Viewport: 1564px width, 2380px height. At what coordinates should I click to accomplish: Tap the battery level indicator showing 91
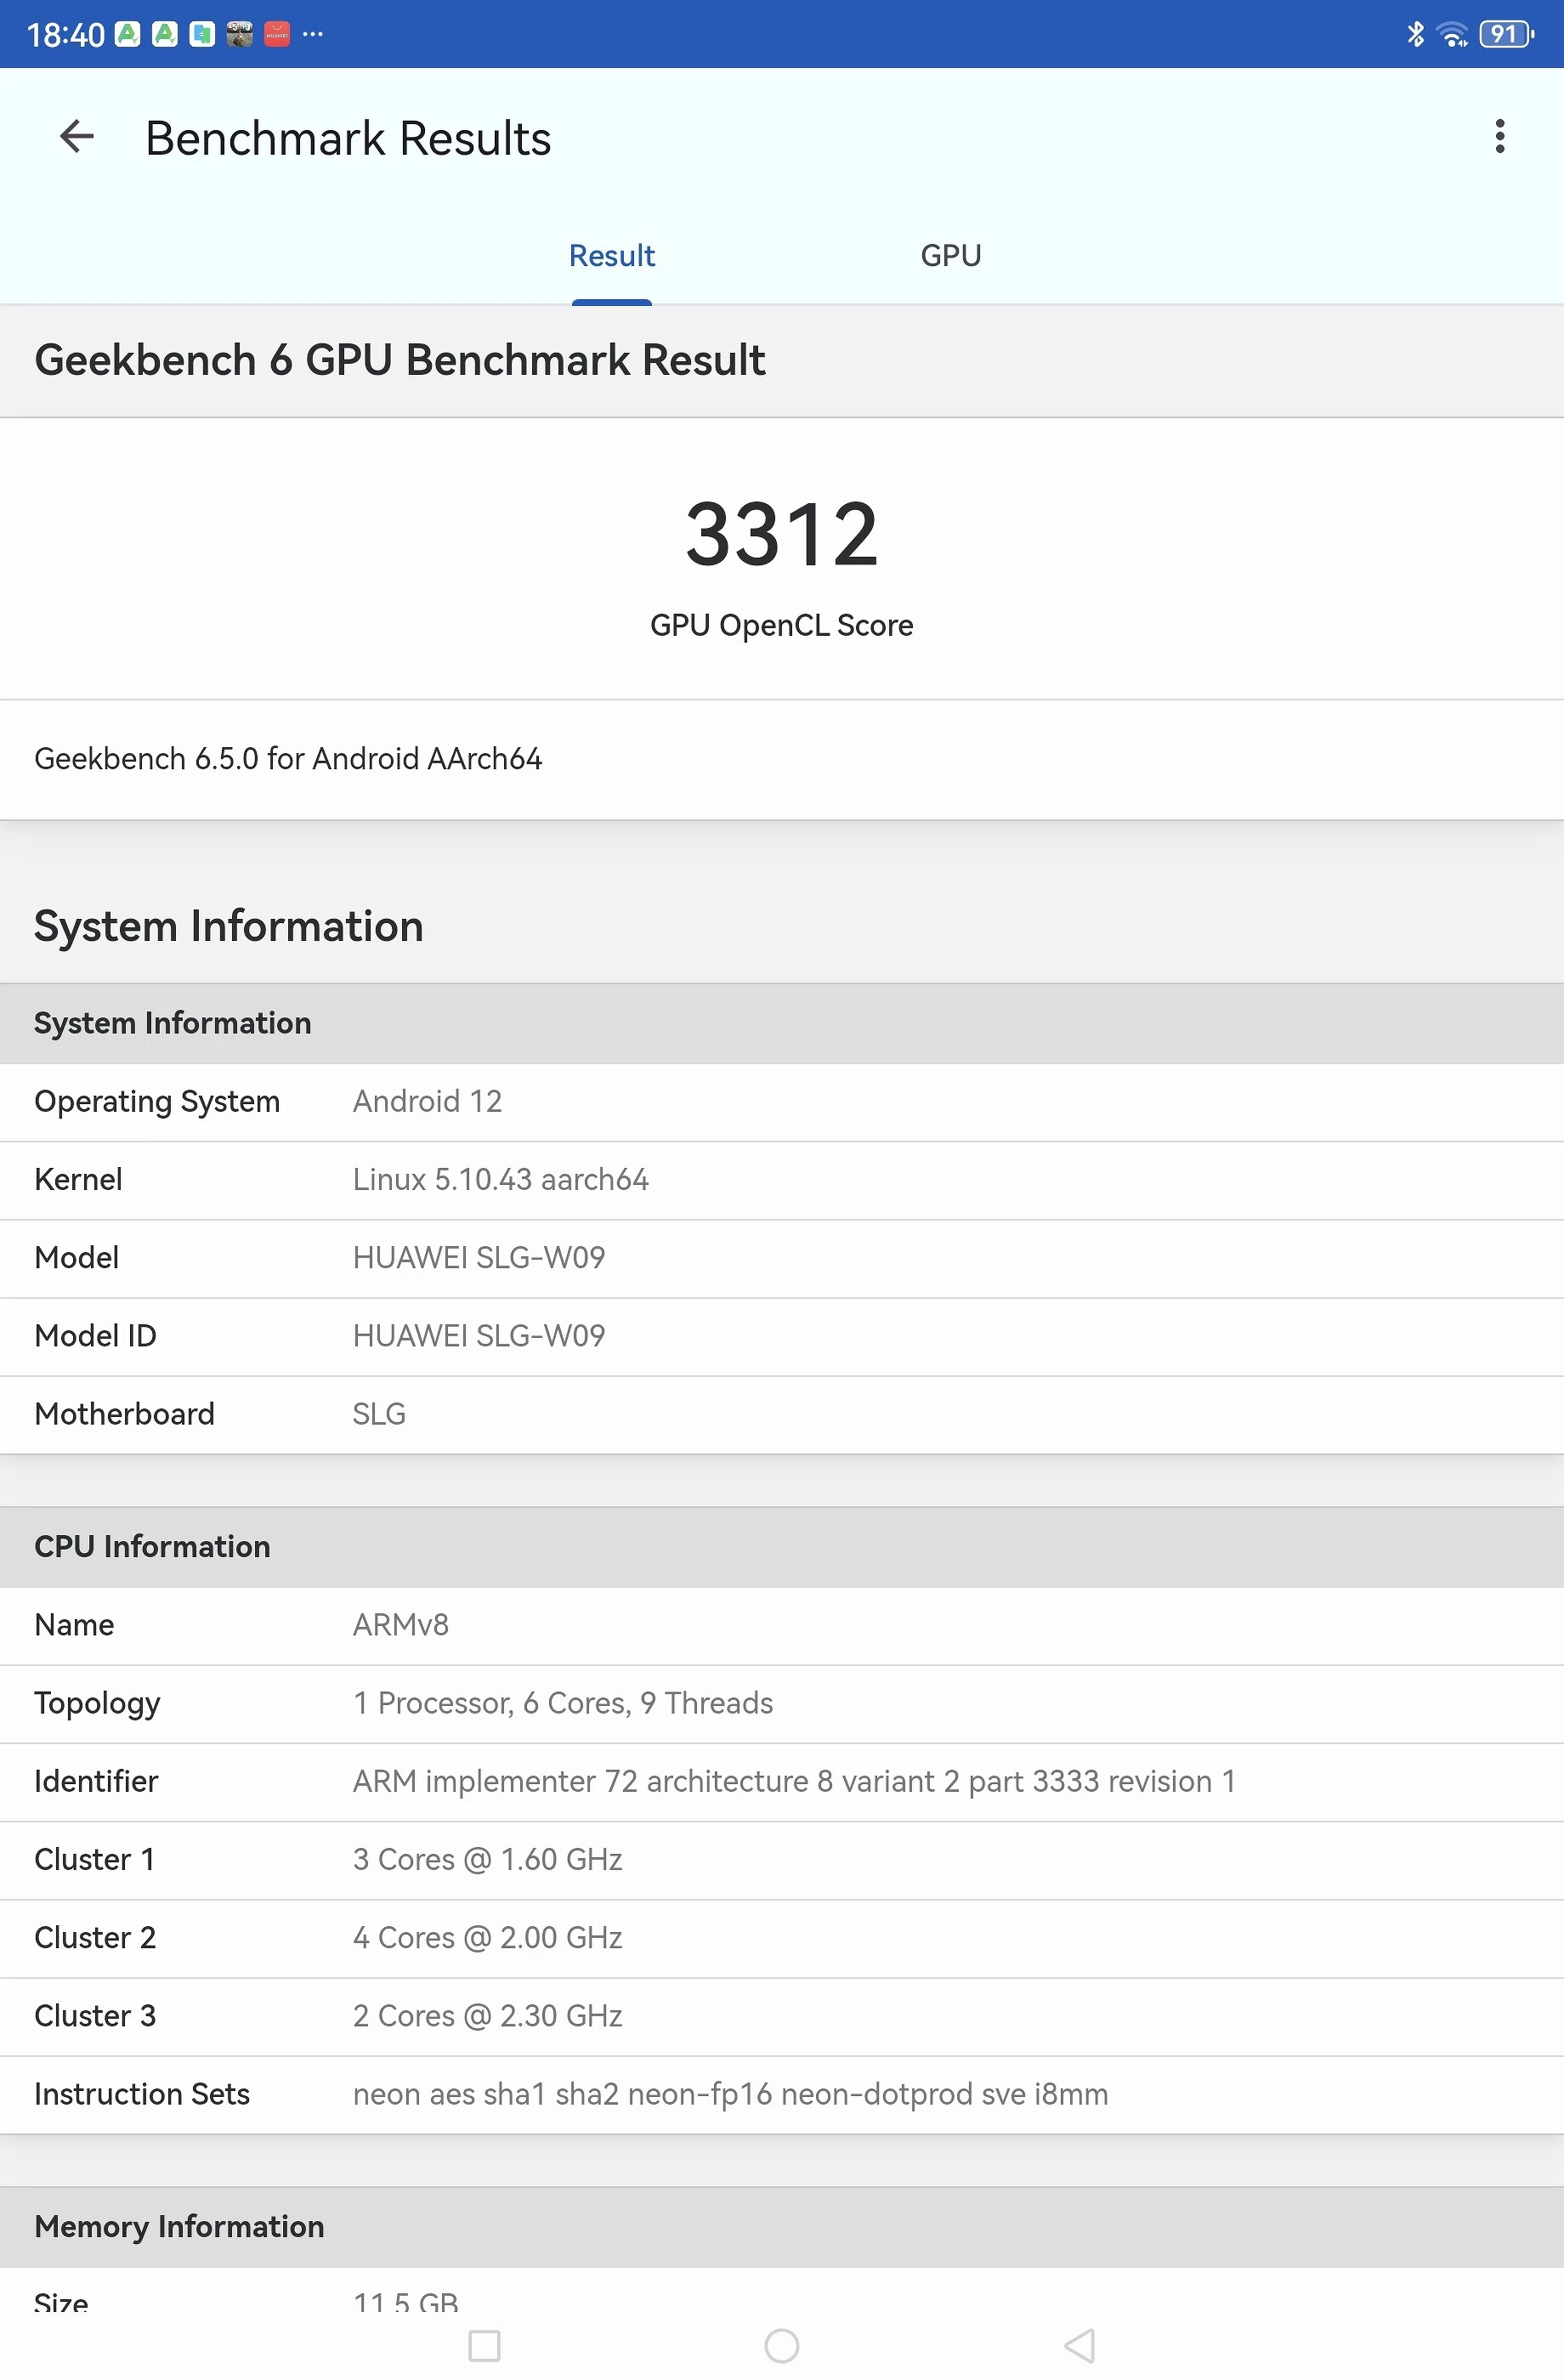pyautogui.click(x=1506, y=34)
